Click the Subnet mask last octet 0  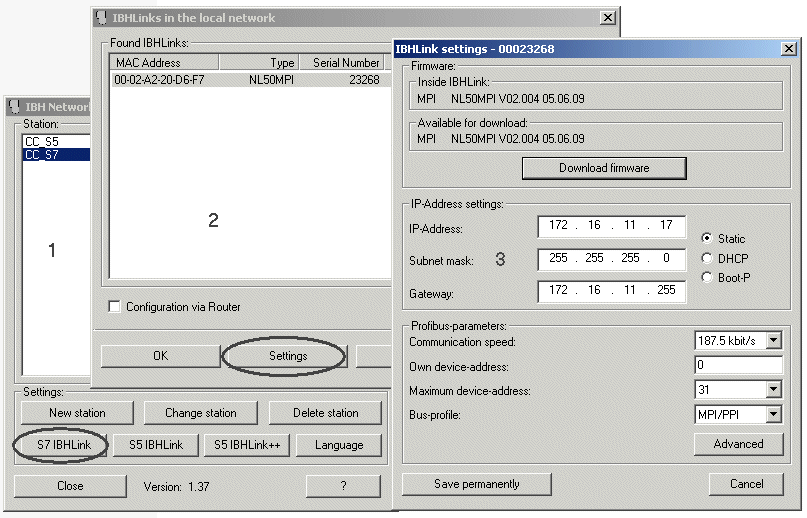point(666,258)
